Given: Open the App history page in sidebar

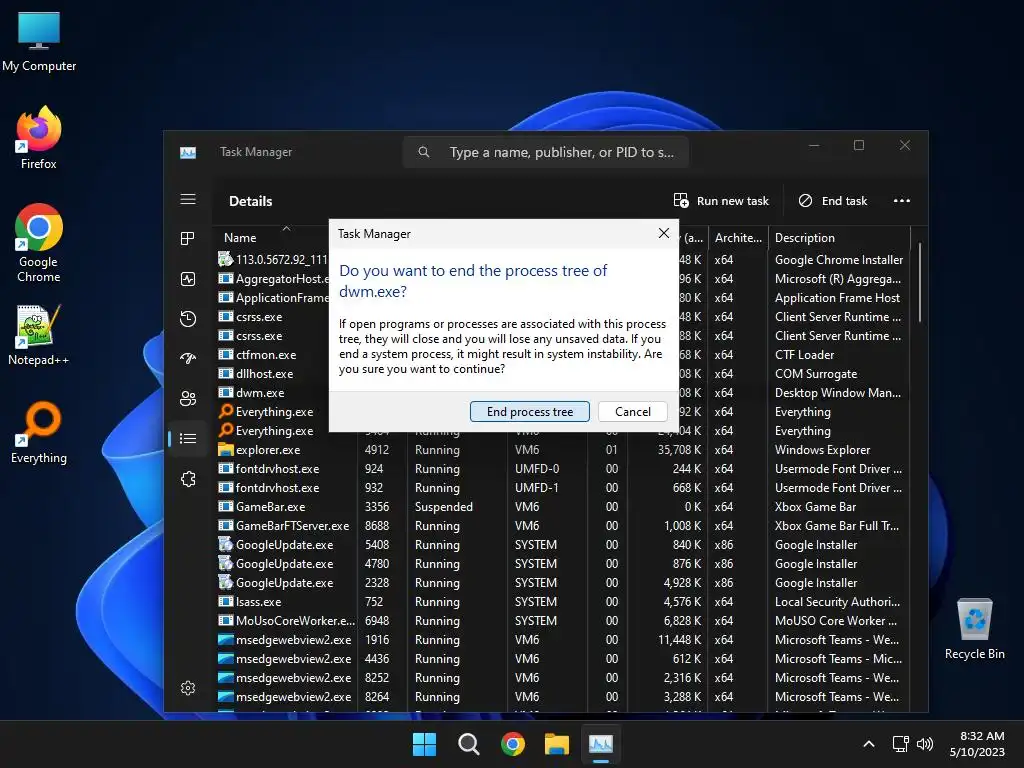Looking at the screenshot, I should pyautogui.click(x=188, y=319).
